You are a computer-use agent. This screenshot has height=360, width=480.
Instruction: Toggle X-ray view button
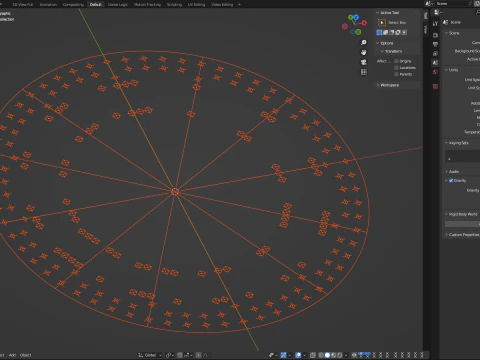[313, 355]
